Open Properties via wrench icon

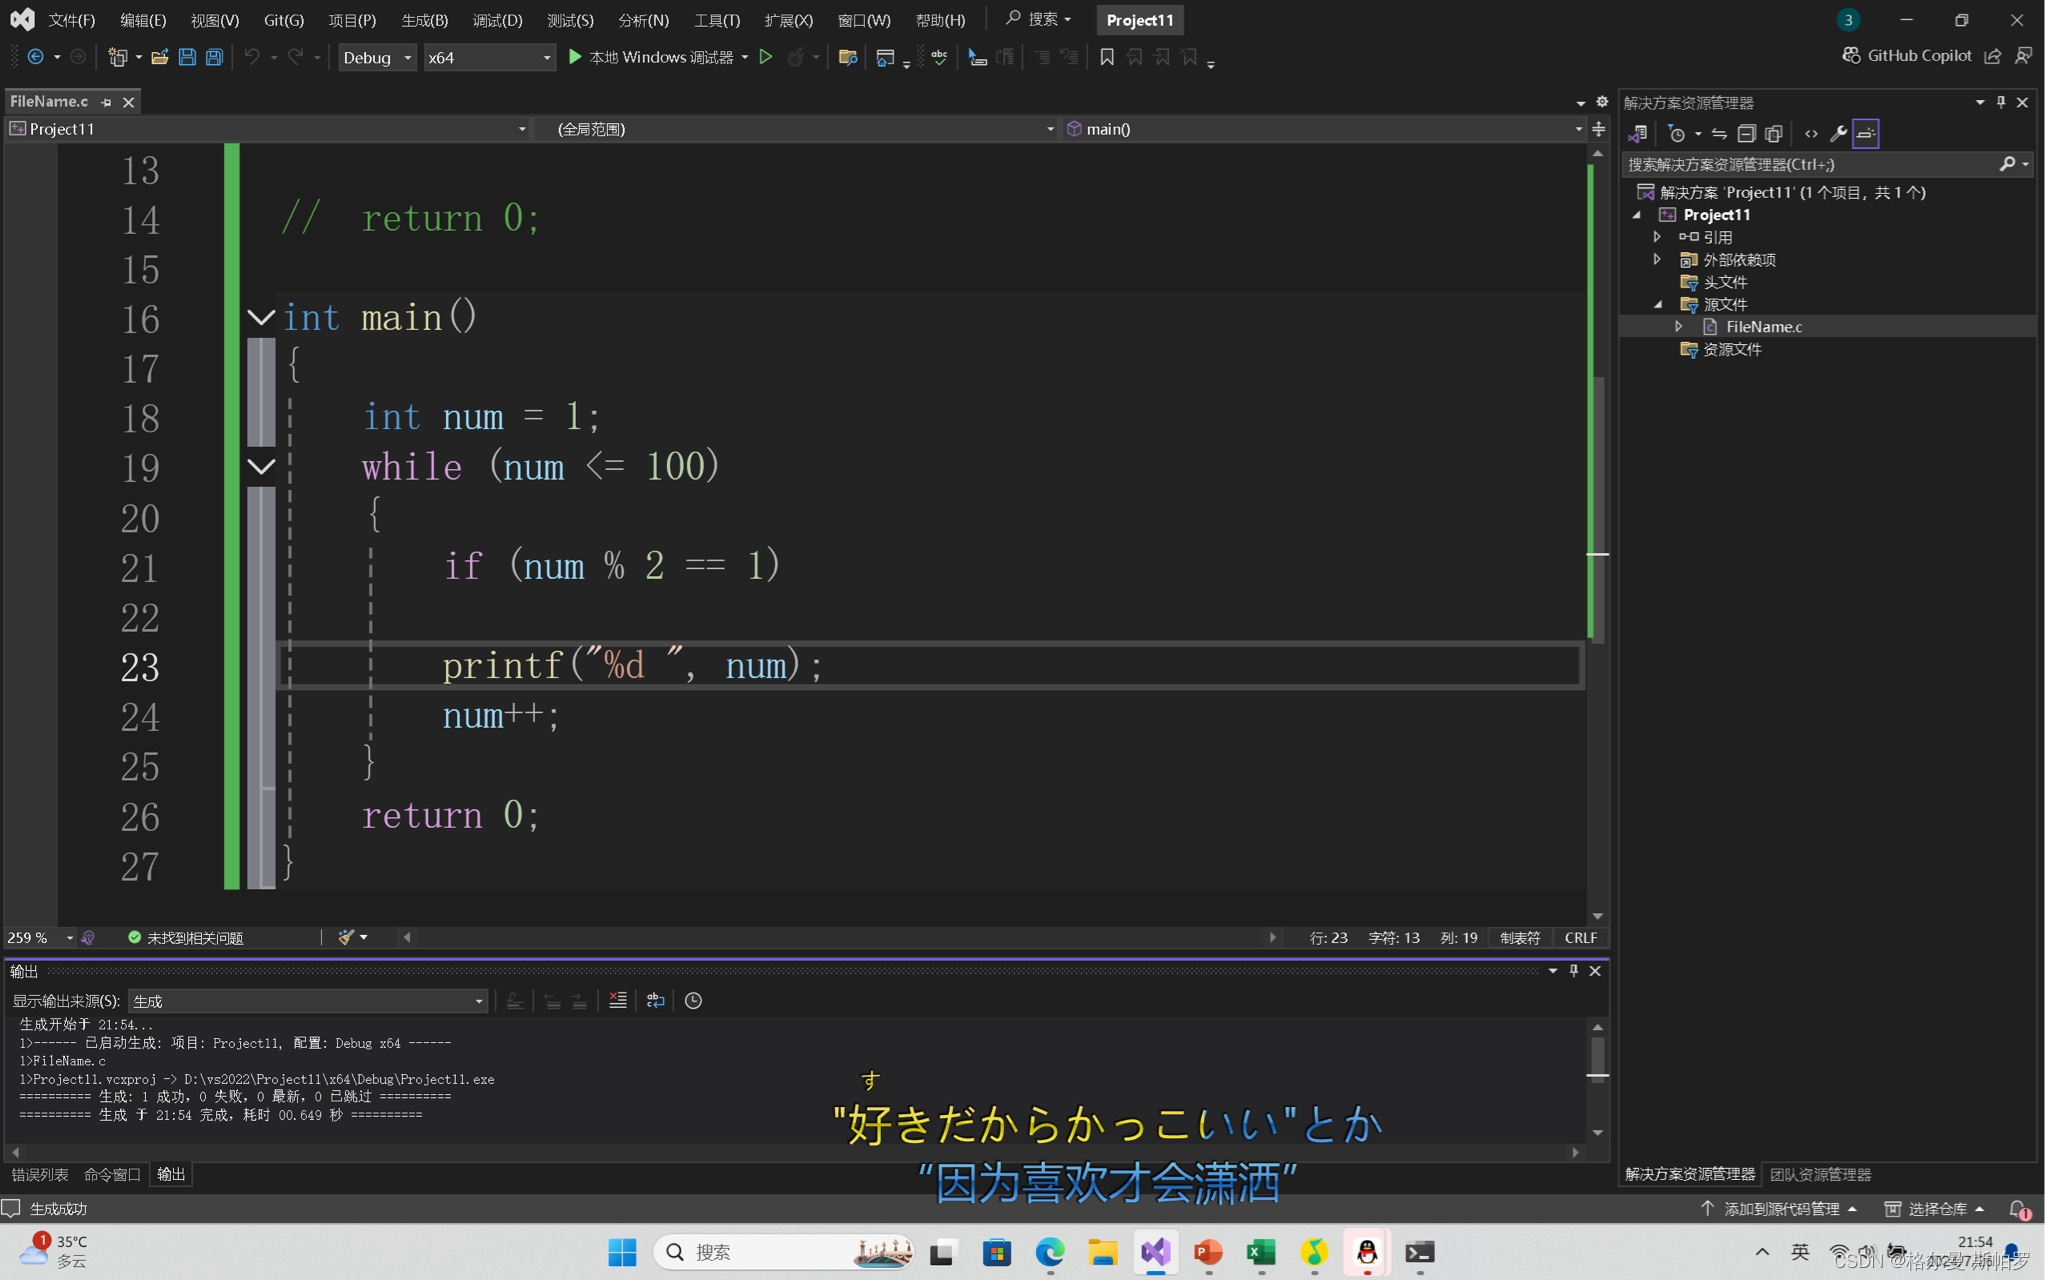pyautogui.click(x=1838, y=133)
